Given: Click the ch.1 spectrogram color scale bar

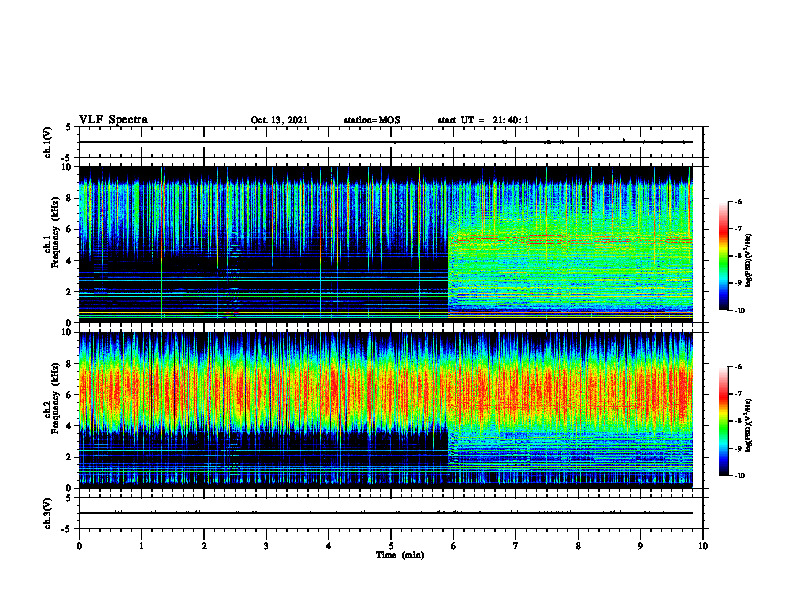Looking at the screenshot, I should (x=724, y=256).
